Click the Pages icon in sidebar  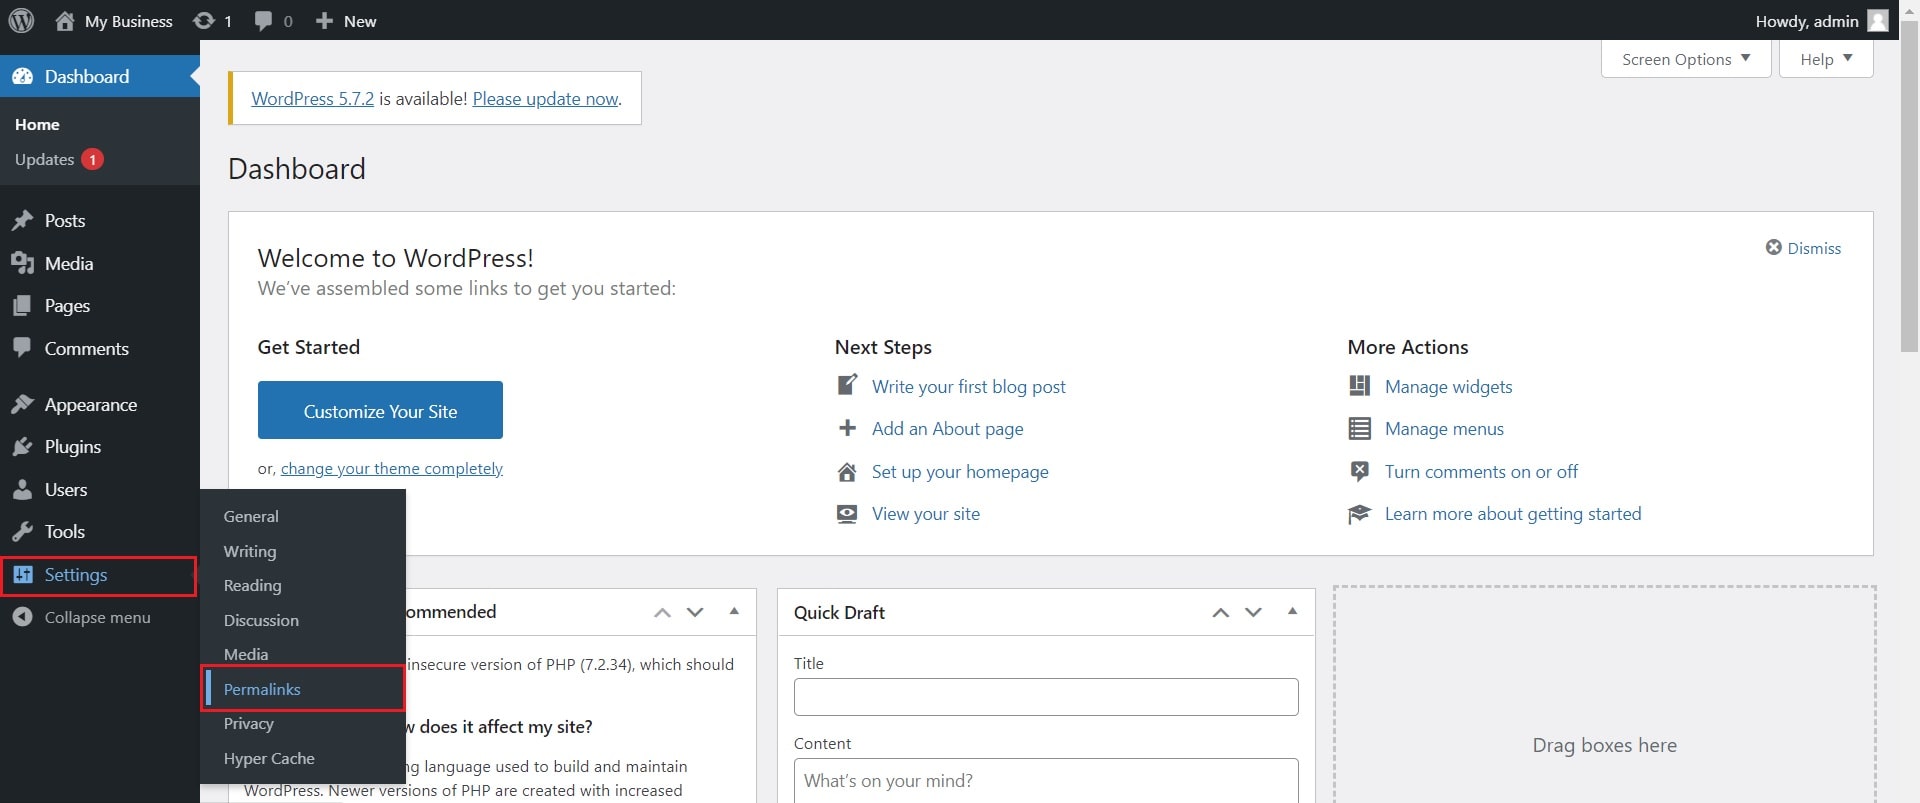22,305
